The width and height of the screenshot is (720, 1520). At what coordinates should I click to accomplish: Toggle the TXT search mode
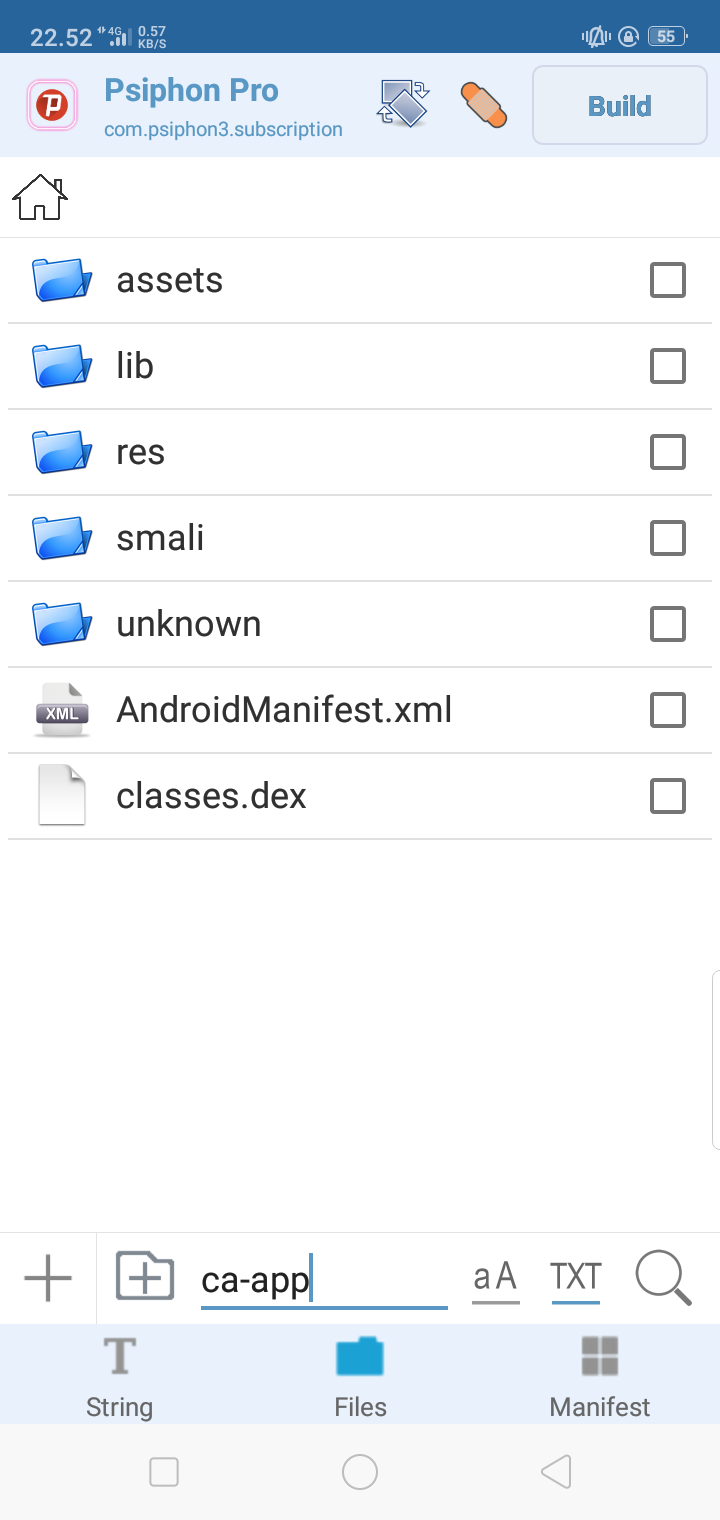pyautogui.click(x=575, y=1278)
